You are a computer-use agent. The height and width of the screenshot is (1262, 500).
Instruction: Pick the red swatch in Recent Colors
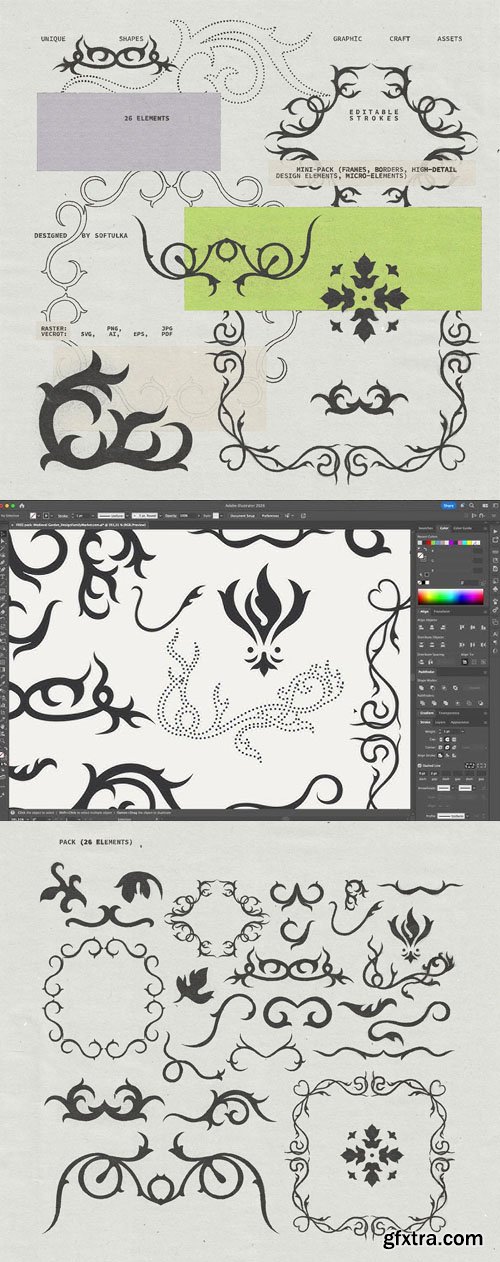[428, 543]
